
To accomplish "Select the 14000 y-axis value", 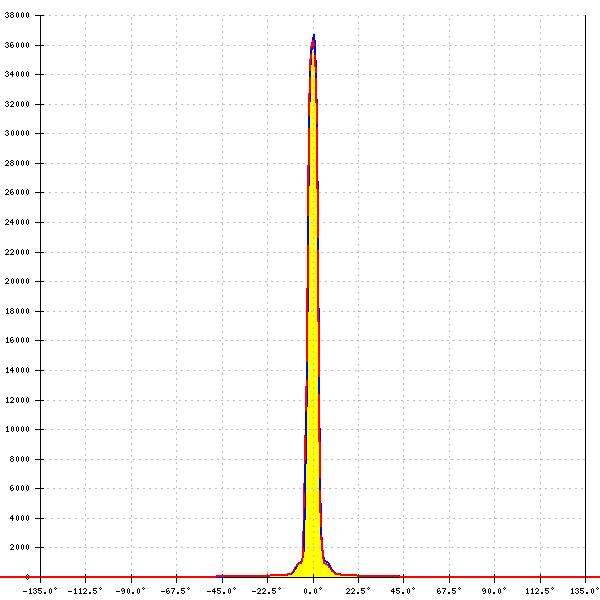I will click(17, 370).
